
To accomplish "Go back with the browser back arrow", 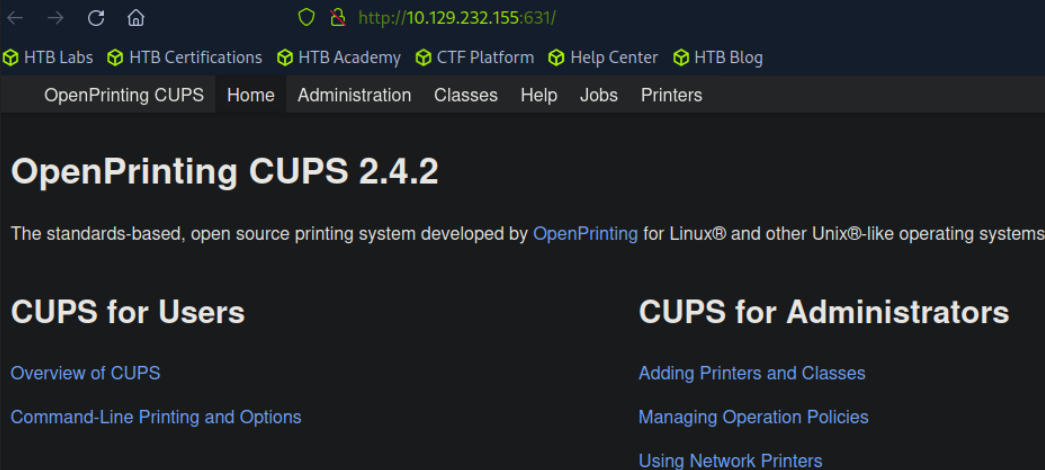I will [15, 18].
